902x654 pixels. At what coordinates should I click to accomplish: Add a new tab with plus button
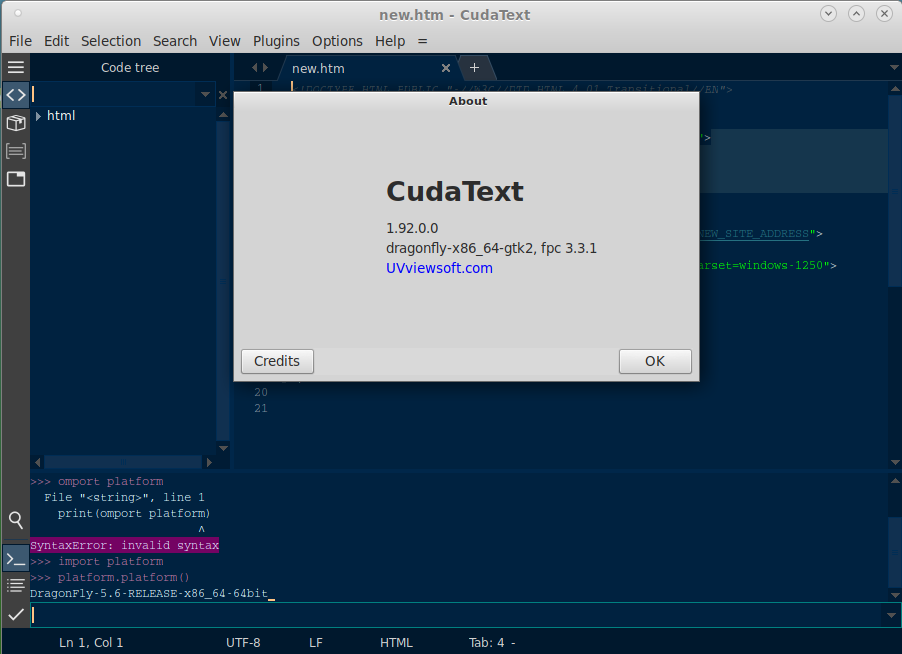pyautogui.click(x=474, y=68)
